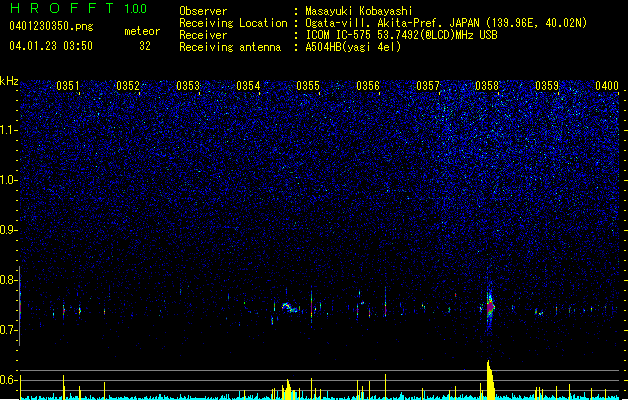This screenshot has width=629, height=400.
Task: Click the HROFFT 1.0.0 title text
Action: click(79, 8)
